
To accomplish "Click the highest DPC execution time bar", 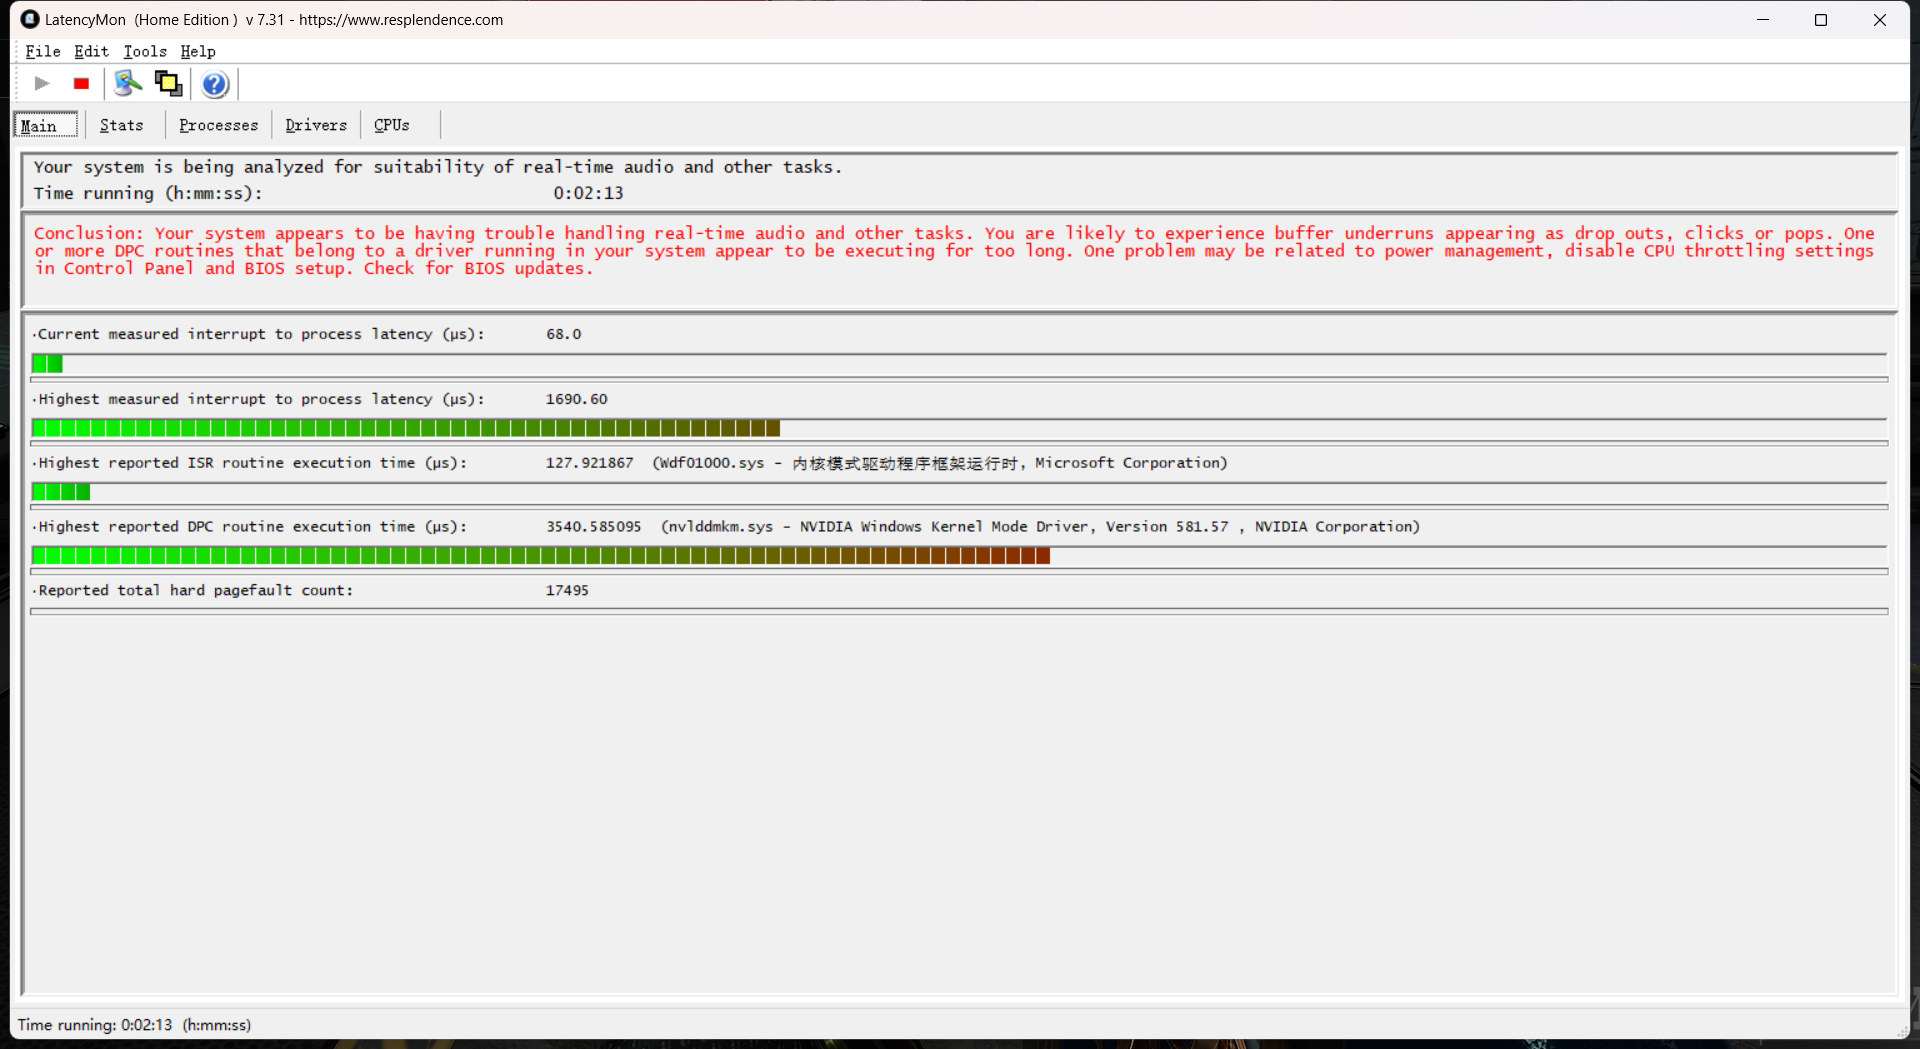I will tap(541, 556).
